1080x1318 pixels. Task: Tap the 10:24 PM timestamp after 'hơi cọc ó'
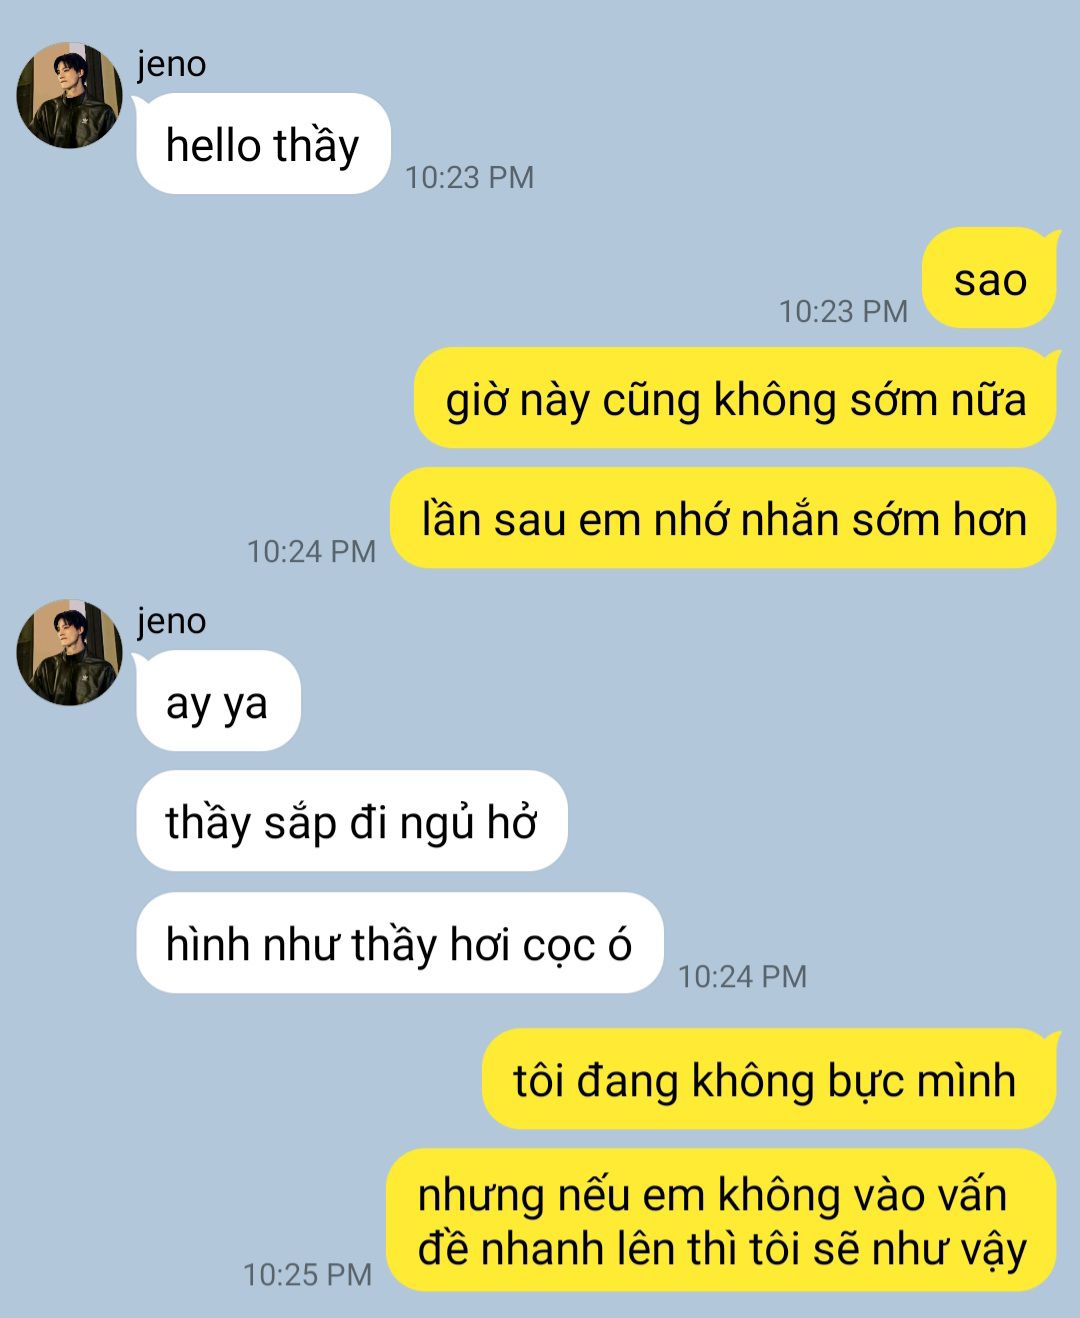742,976
